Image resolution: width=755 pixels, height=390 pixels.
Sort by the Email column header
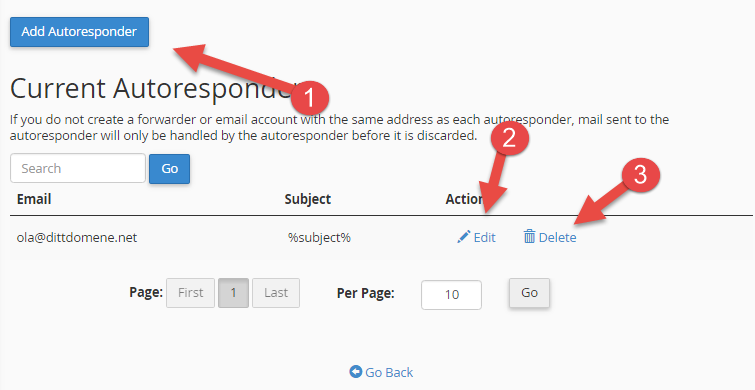[34, 199]
